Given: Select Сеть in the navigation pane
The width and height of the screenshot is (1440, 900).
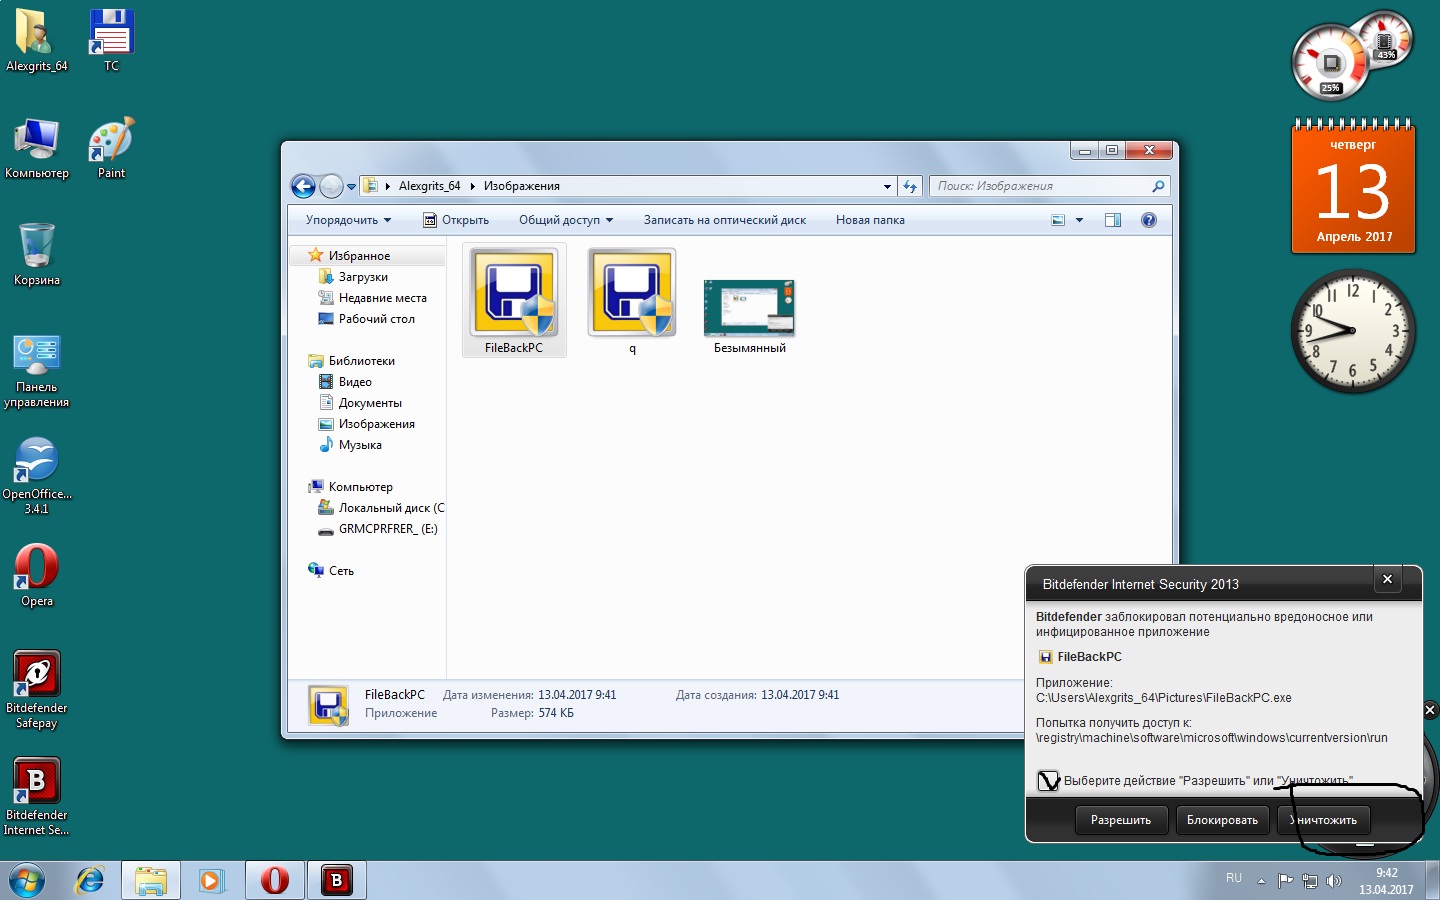Looking at the screenshot, I should (331, 571).
